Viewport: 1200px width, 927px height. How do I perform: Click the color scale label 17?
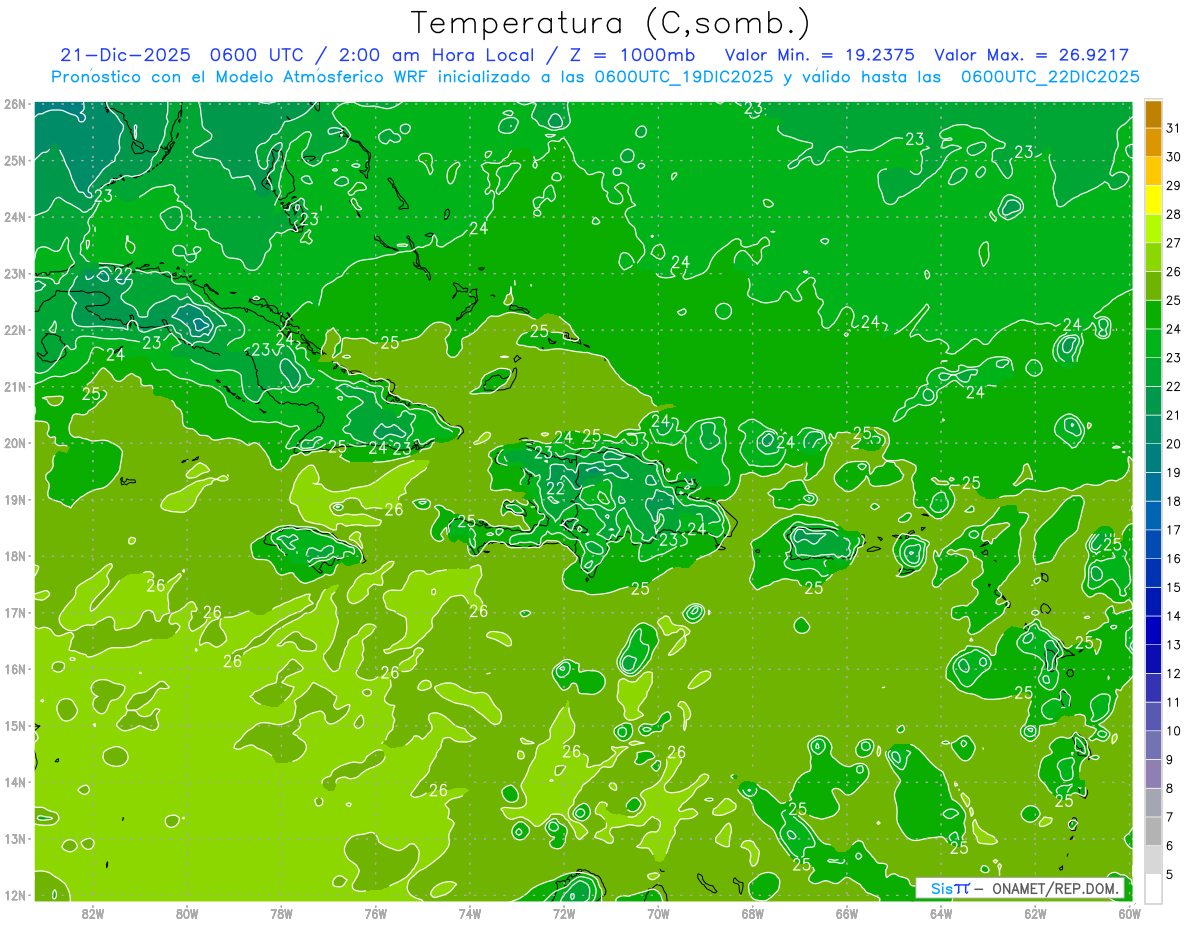[x=1173, y=530]
